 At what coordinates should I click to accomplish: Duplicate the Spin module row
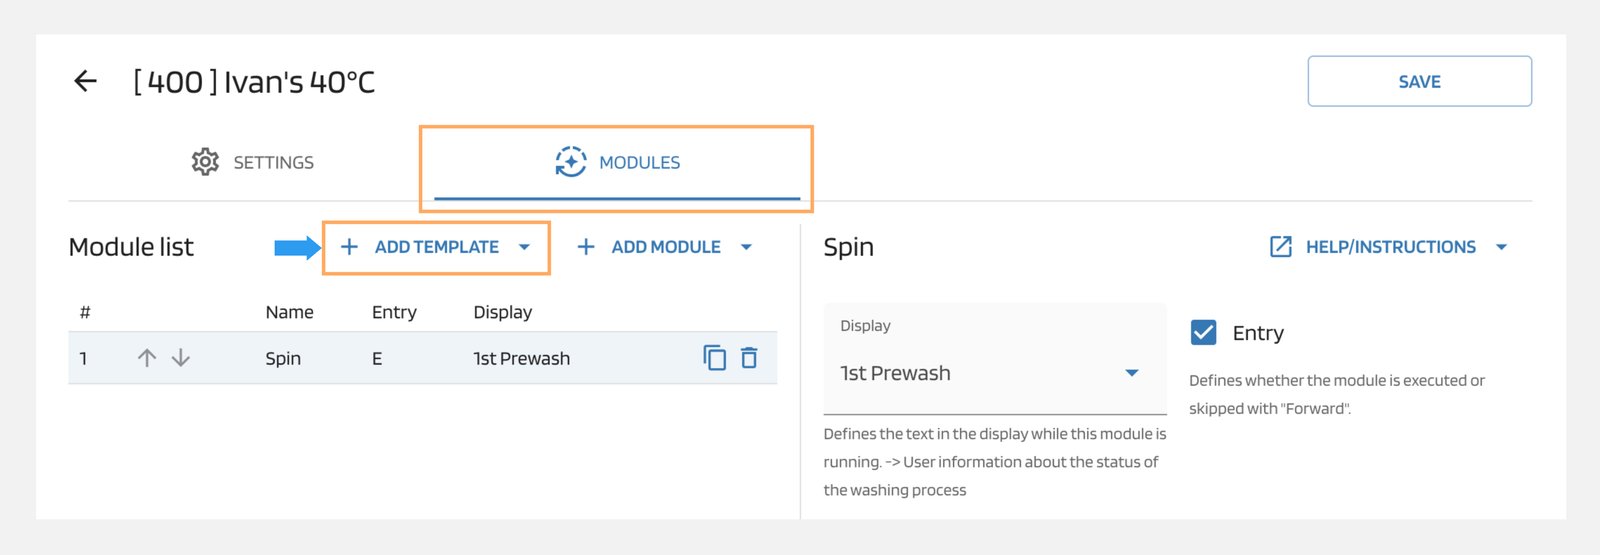point(714,357)
